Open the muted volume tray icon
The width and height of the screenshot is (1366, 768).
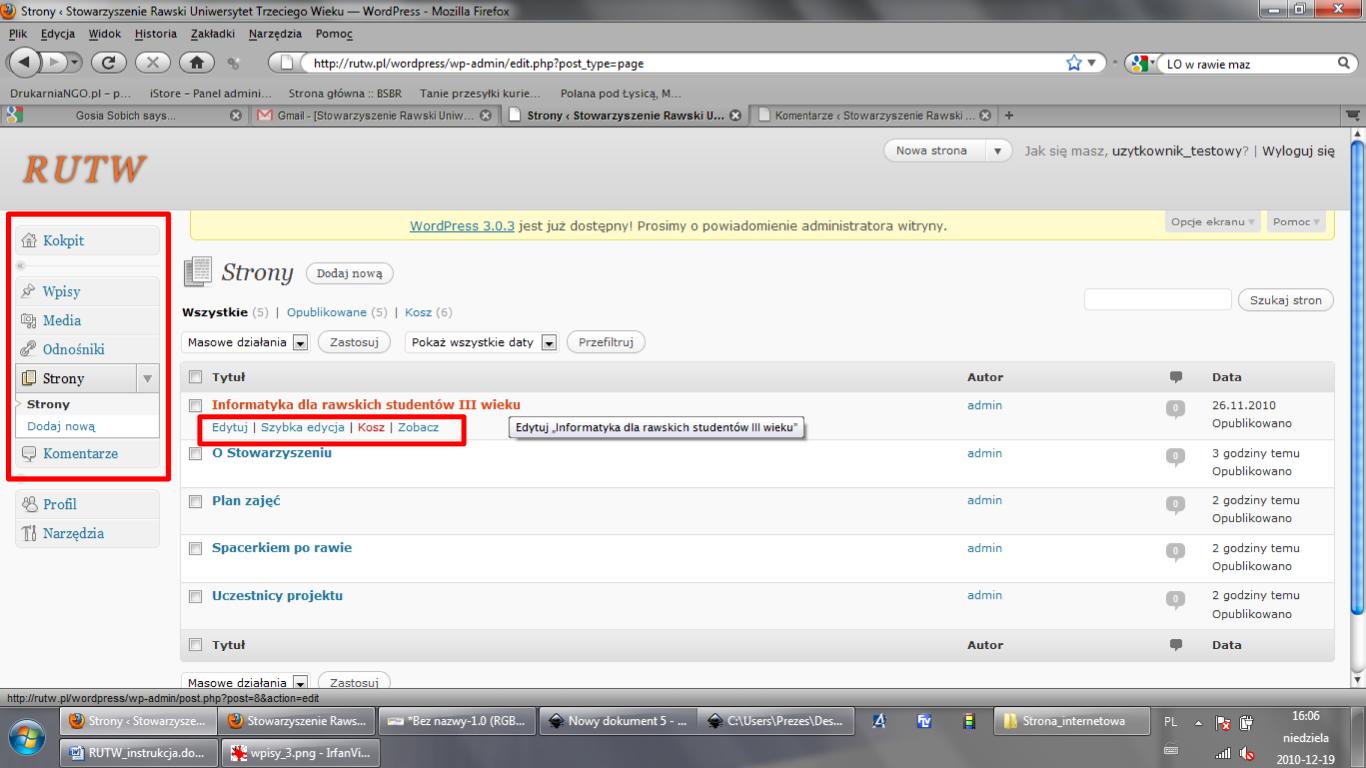1247,753
